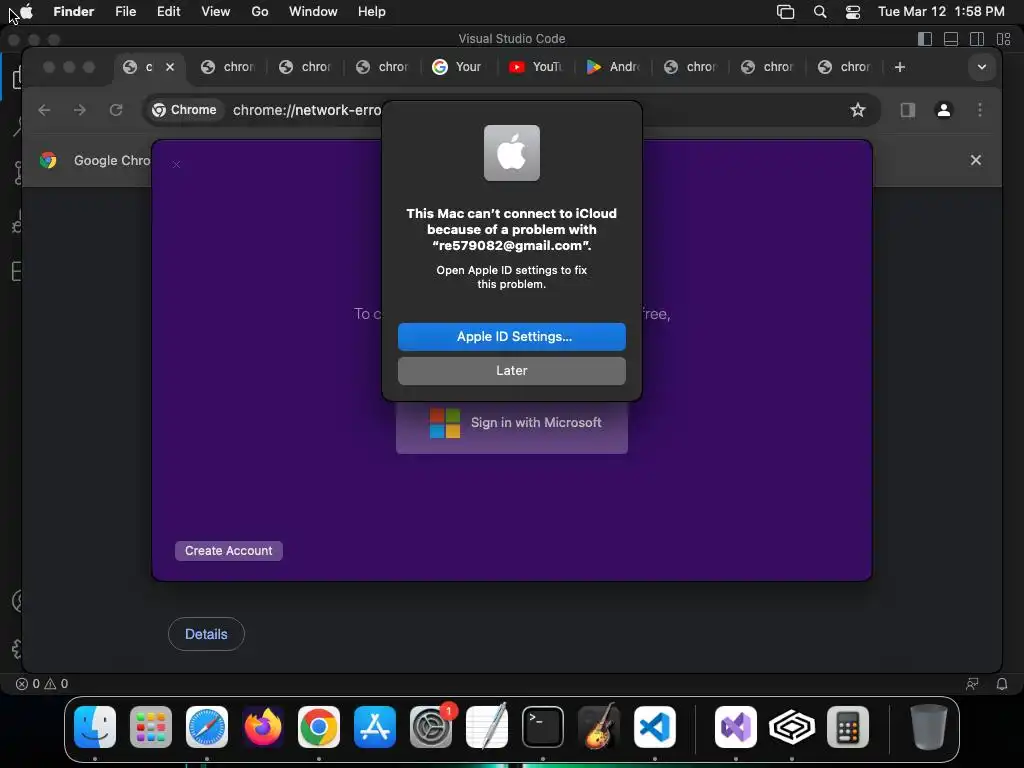Image resolution: width=1024 pixels, height=768 pixels.
Task: Open the hexagon-logo app in Dock
Action: pyautogui.click(x=792, y=727)
